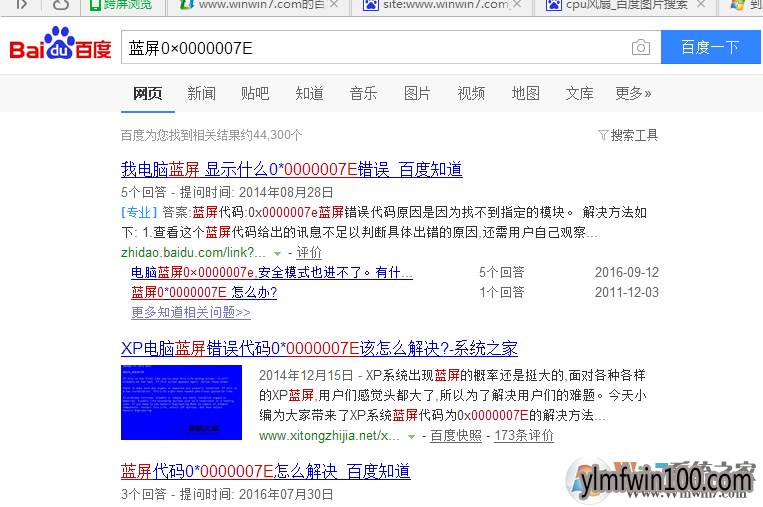
Task: Click the browser forward arrow icon
Action: (x=21, y=5)
